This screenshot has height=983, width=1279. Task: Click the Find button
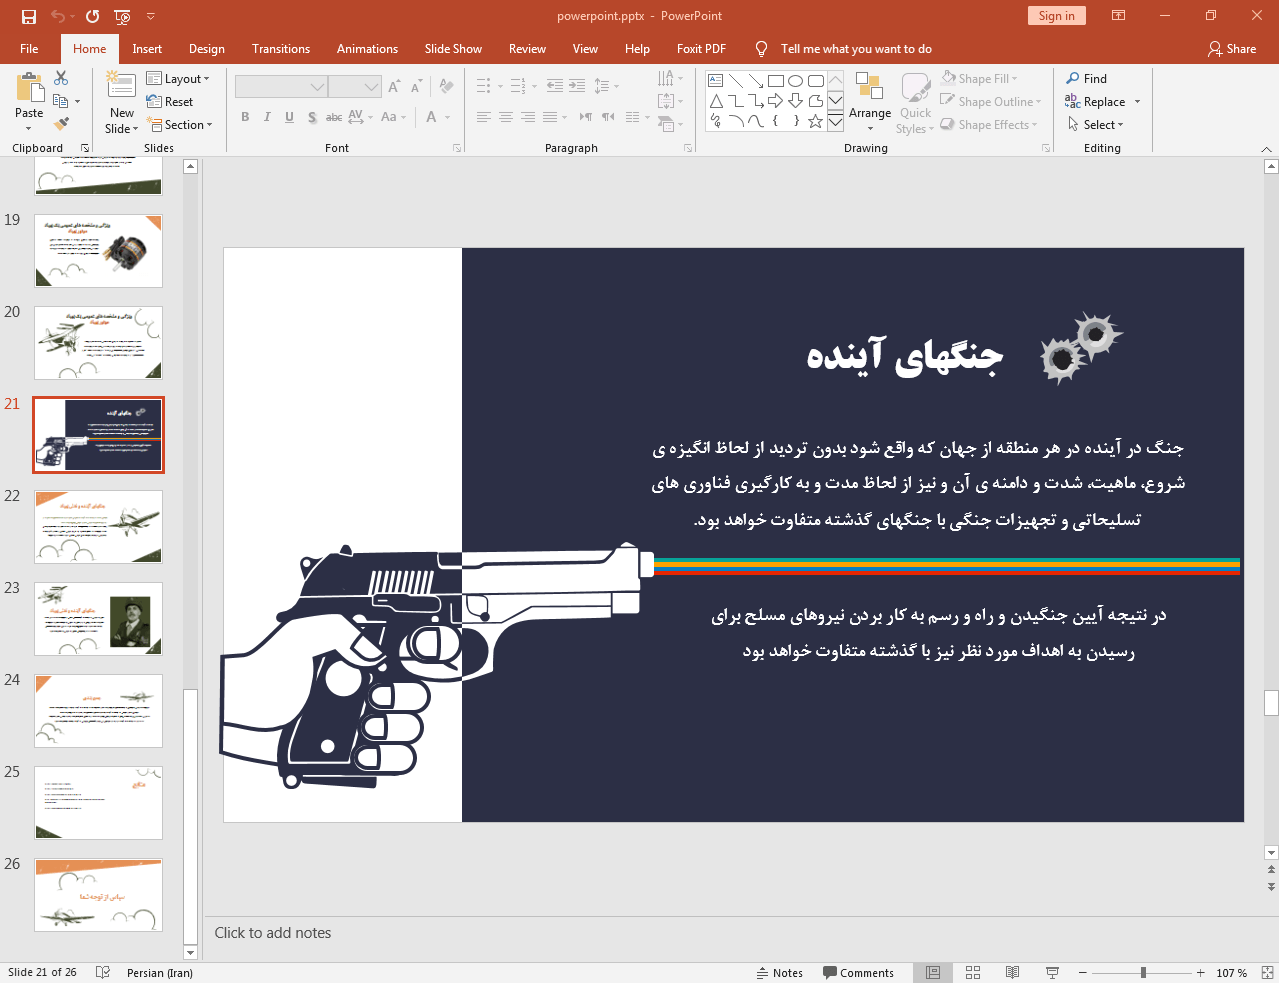point(1087,78)
